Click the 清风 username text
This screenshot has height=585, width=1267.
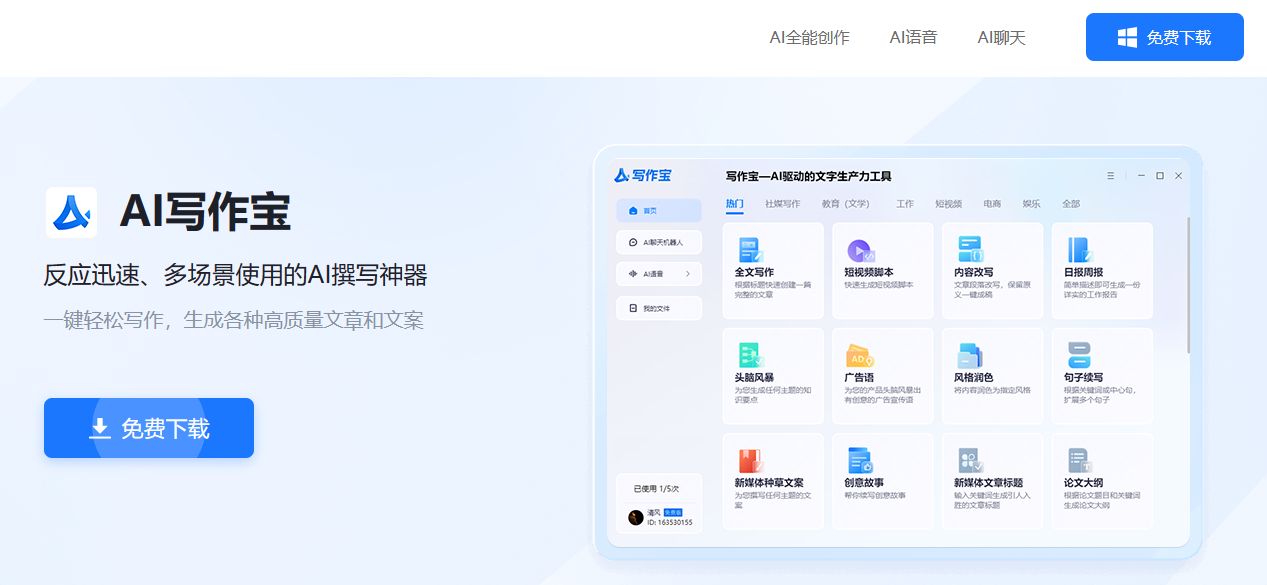pyautogui.click(x=653, y=512)
